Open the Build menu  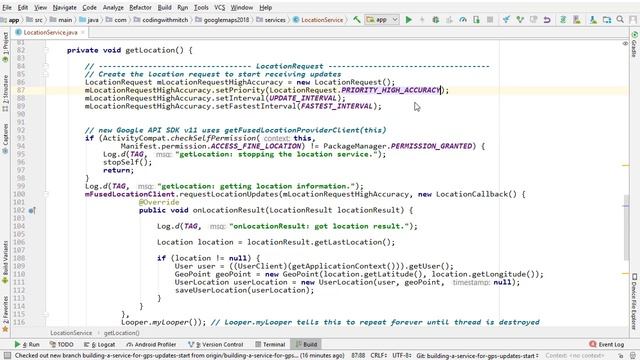point(164,7)
